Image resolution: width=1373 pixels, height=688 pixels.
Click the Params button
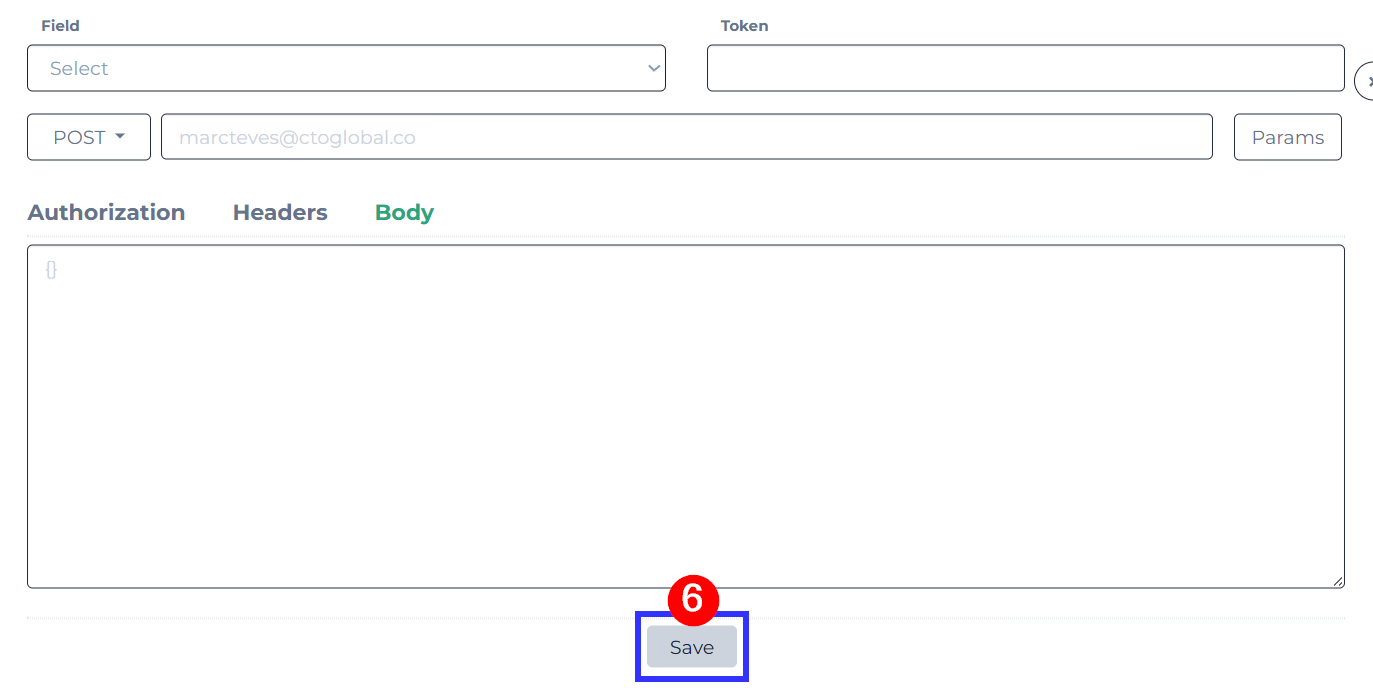point(1288,137)
